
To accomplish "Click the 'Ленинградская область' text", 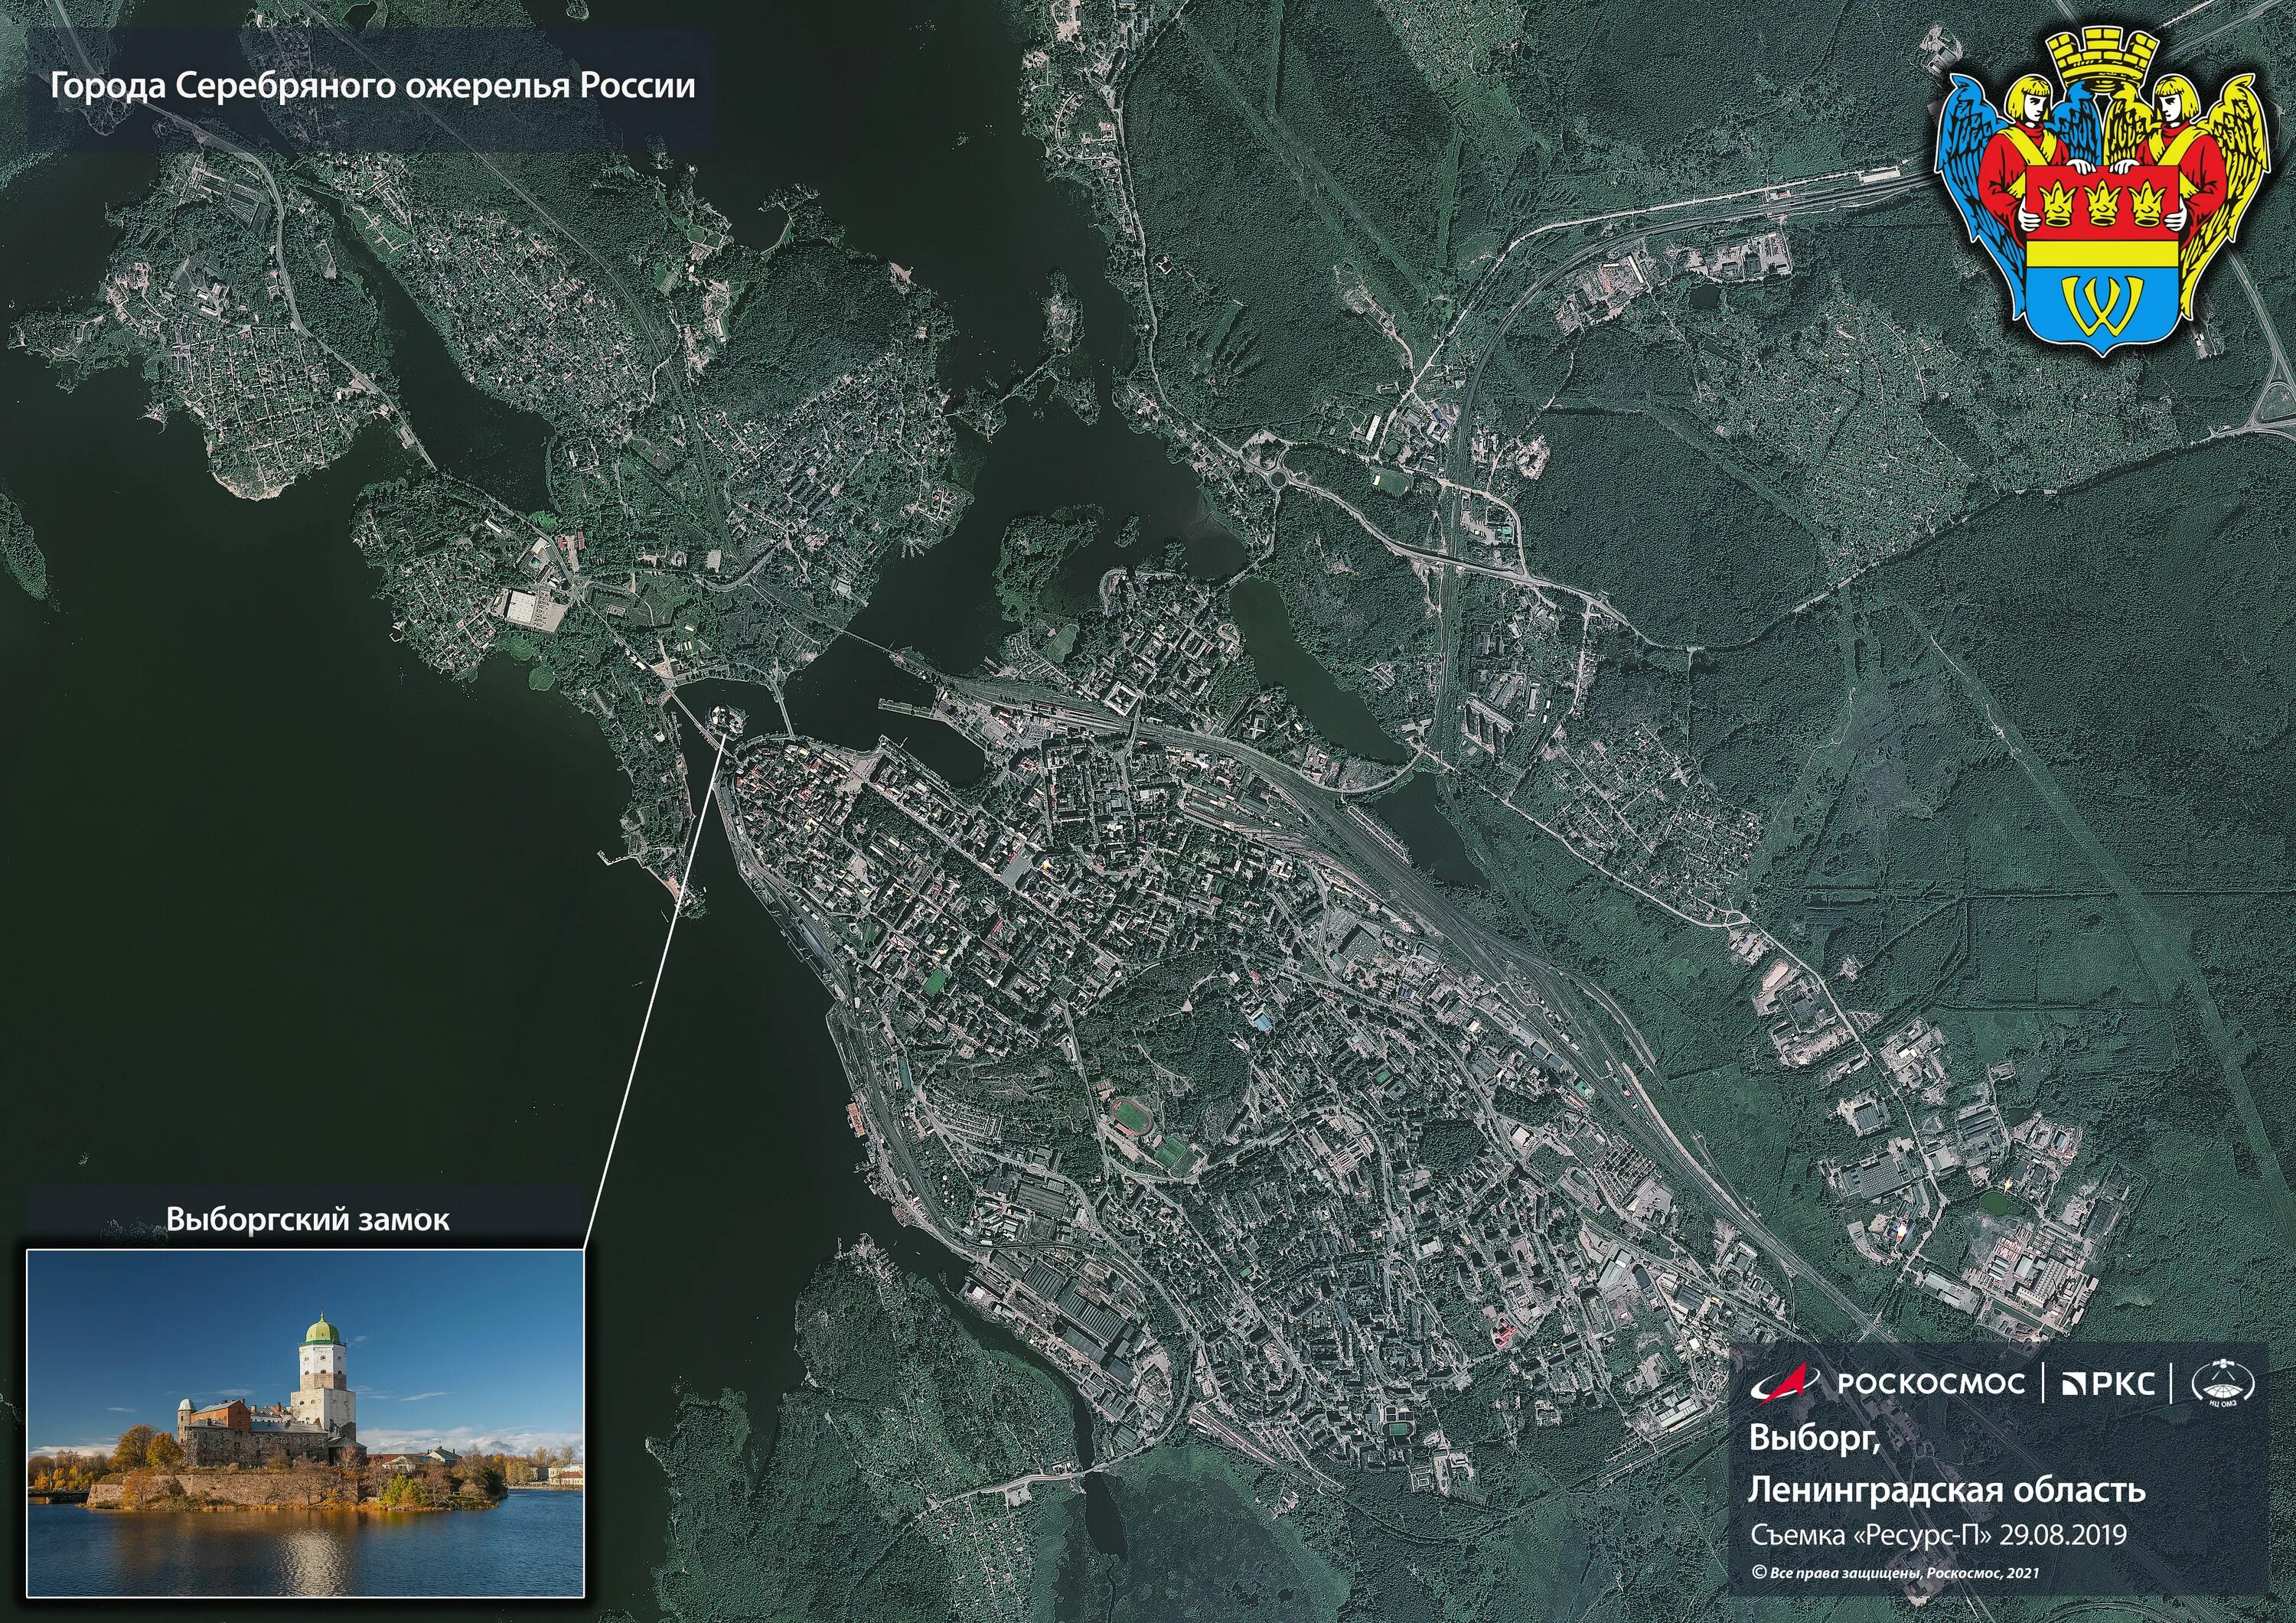I will pos(1946,1489).
